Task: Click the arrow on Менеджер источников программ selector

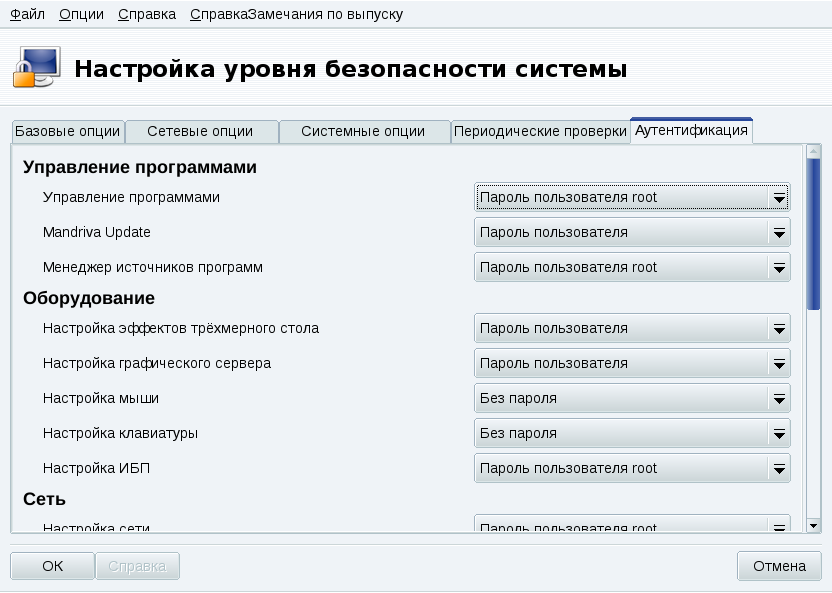Action: coord(778,267)
